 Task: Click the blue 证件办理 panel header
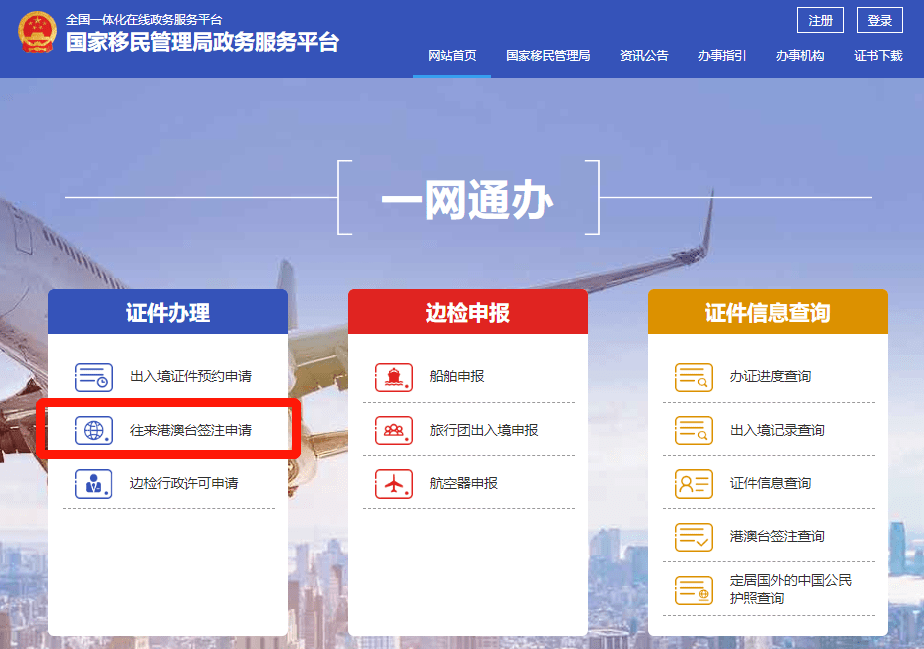(168, 312)
